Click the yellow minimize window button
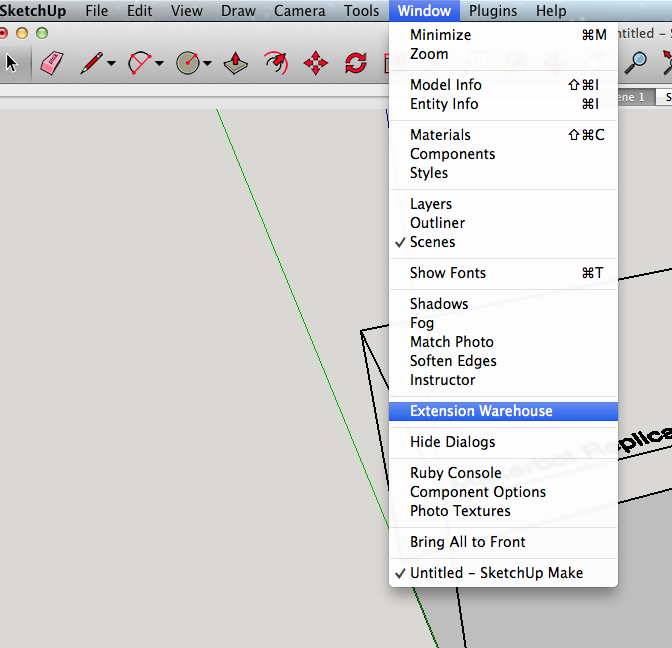672x648 pixels. (22, 33)
